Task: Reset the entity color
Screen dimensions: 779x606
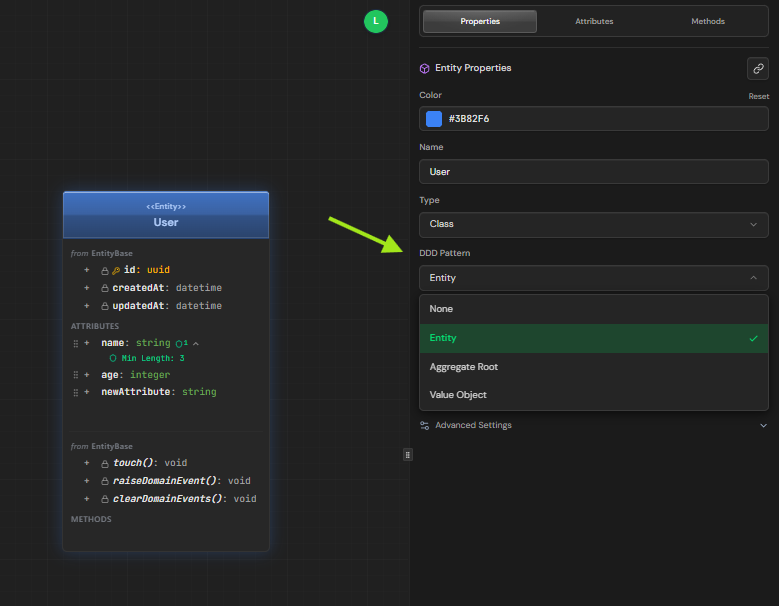Action: click(x=759, y=96)
